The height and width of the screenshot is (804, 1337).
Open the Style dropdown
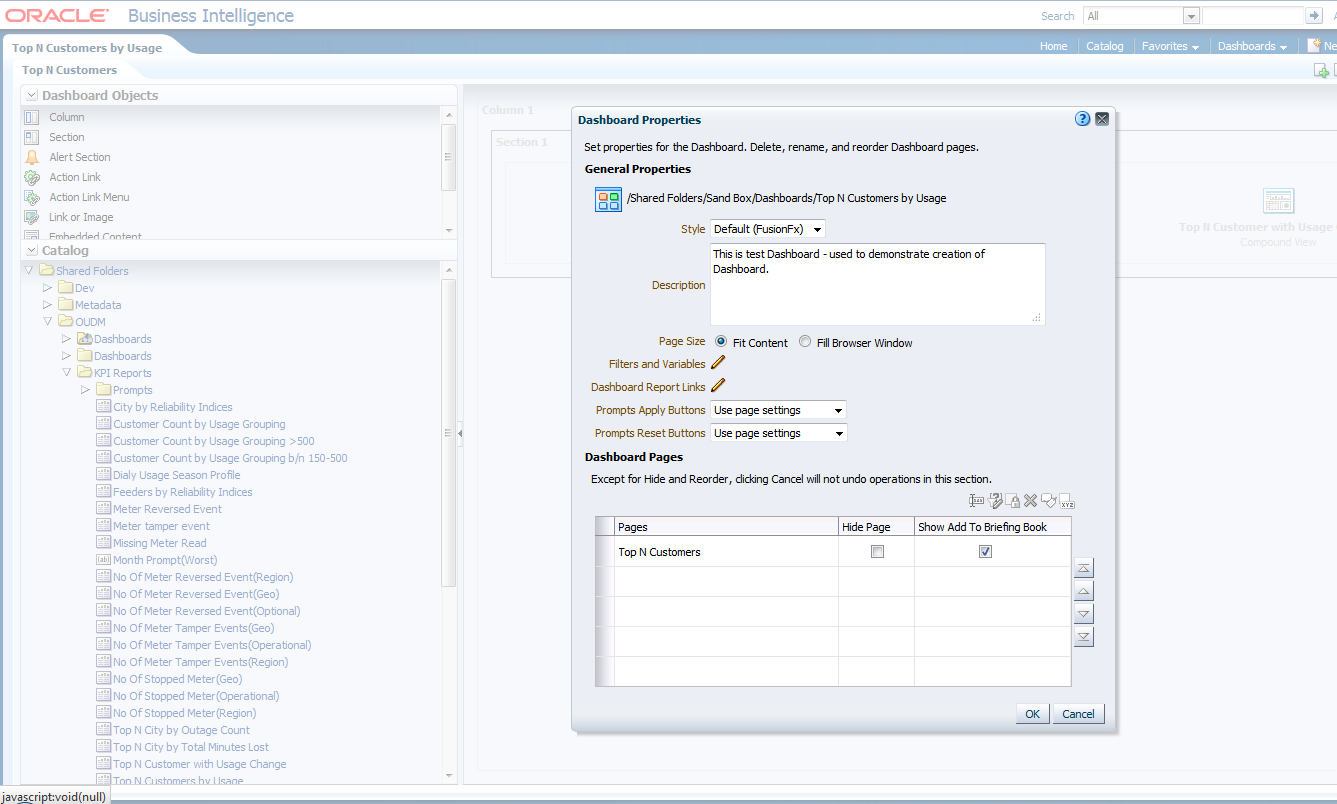point(768,229)
